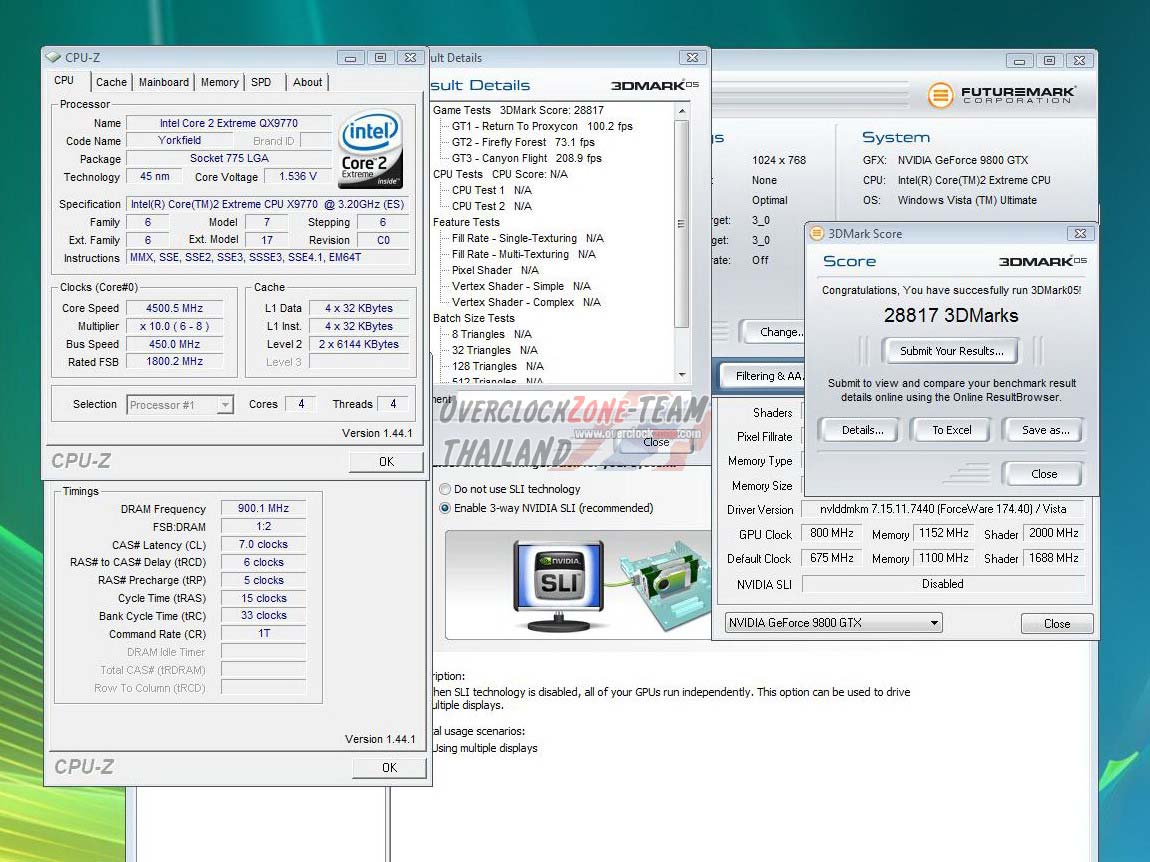
Task: Click the Intel Core 2 Extreme logo
Action: coord(371,149)
